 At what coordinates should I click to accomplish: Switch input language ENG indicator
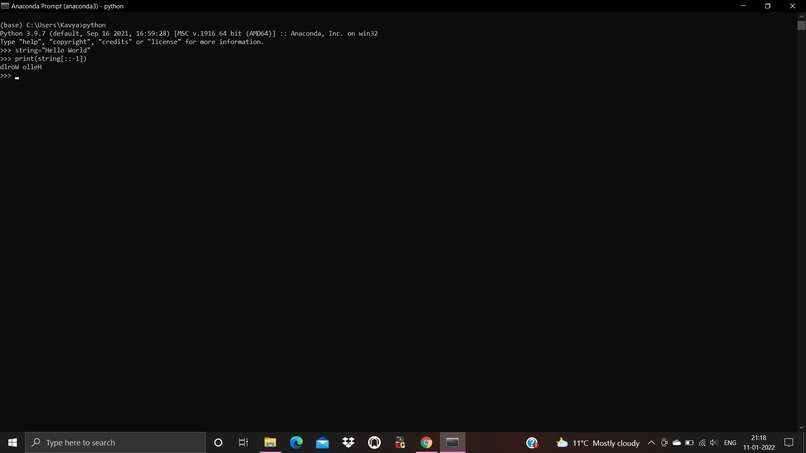pos(730,443)
